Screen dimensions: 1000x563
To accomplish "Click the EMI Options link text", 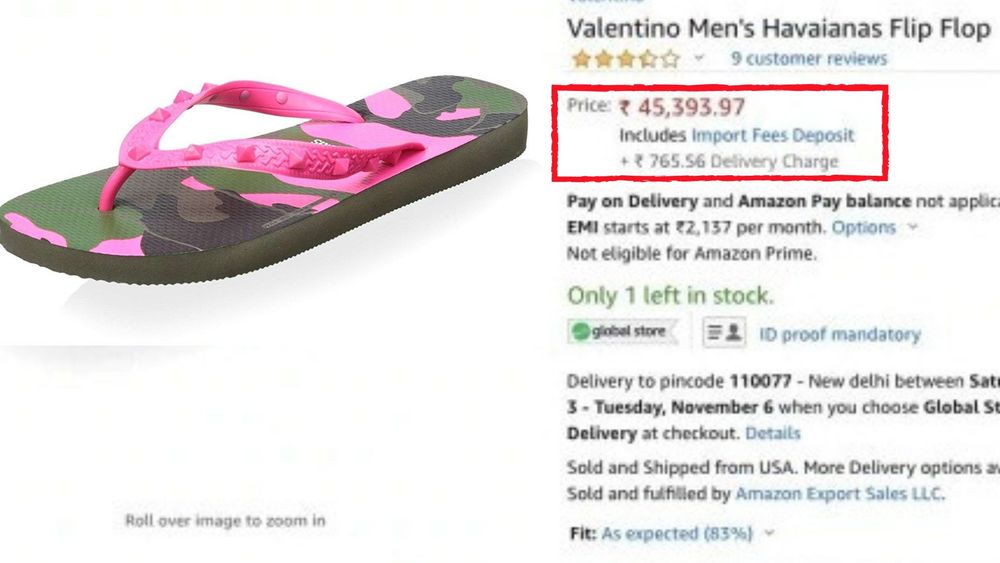I will coord(864,227).
